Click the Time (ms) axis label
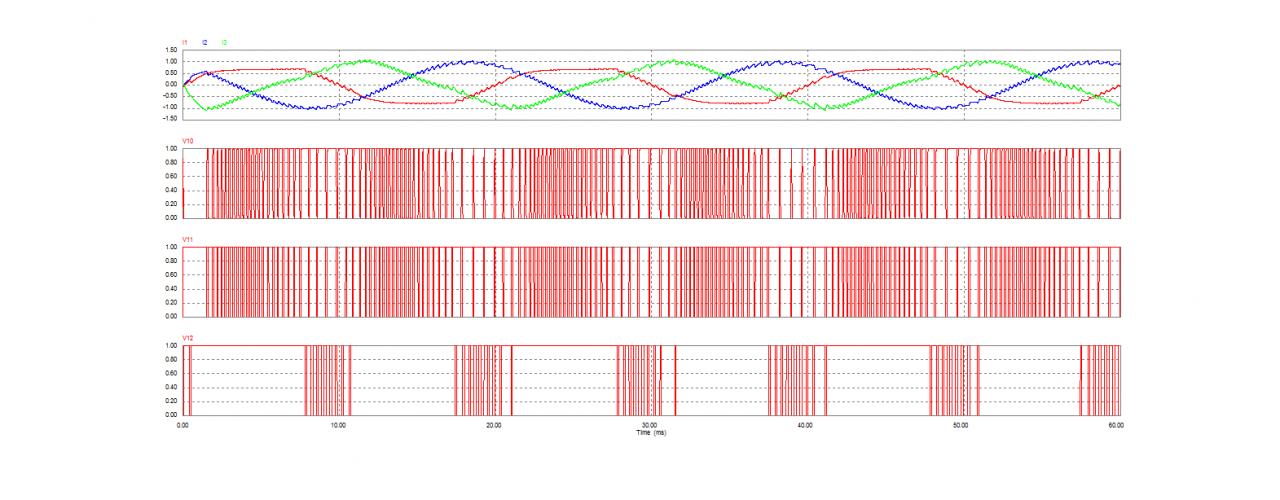The image size is (1280, 500). point(651,431)
